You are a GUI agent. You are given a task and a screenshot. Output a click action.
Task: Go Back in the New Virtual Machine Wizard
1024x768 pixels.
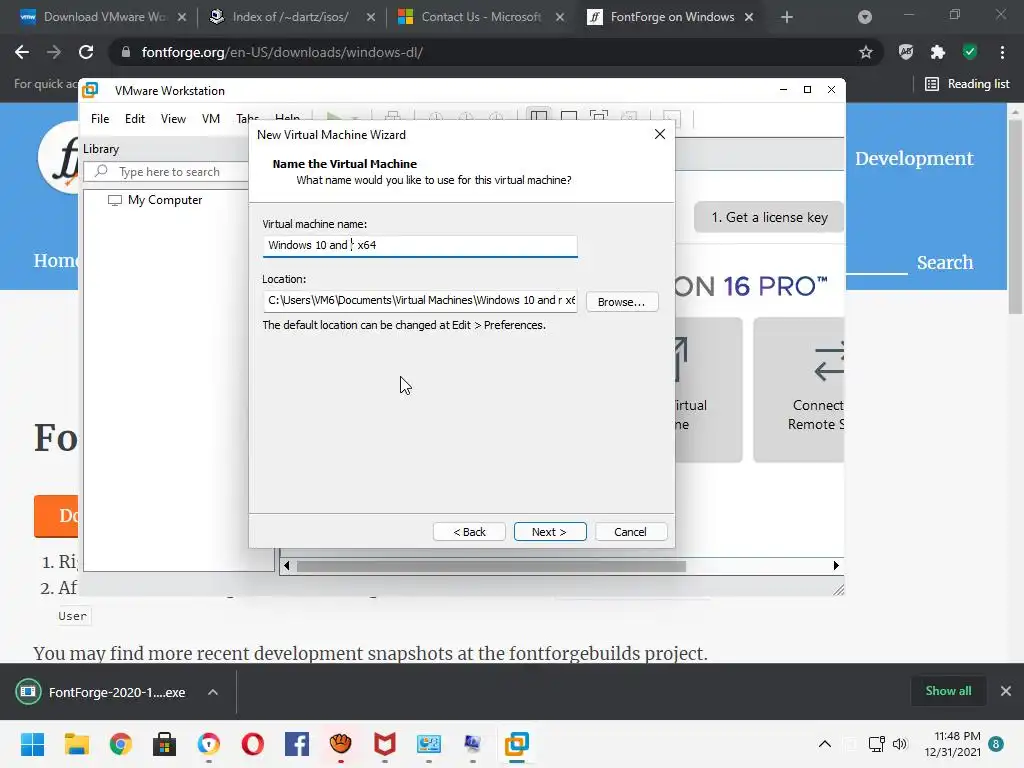[469, 532]
